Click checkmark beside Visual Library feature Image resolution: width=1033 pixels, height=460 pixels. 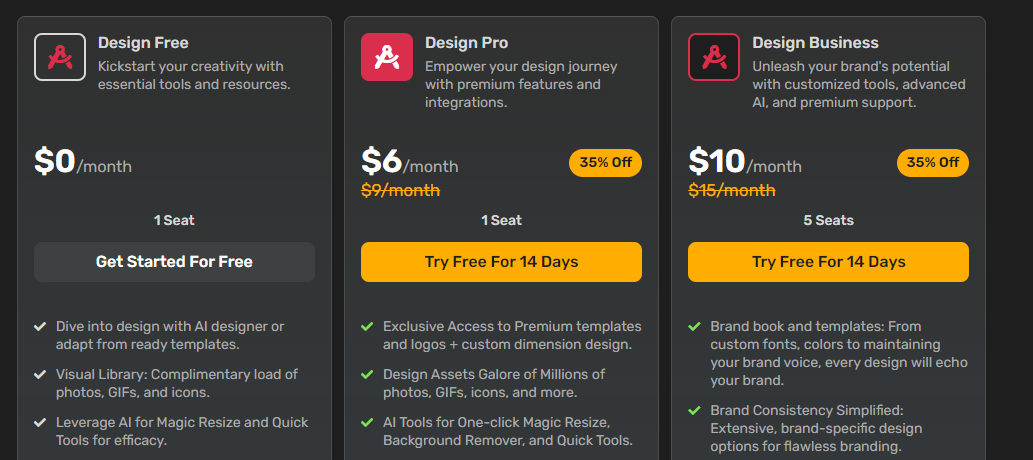pos(40,374)
